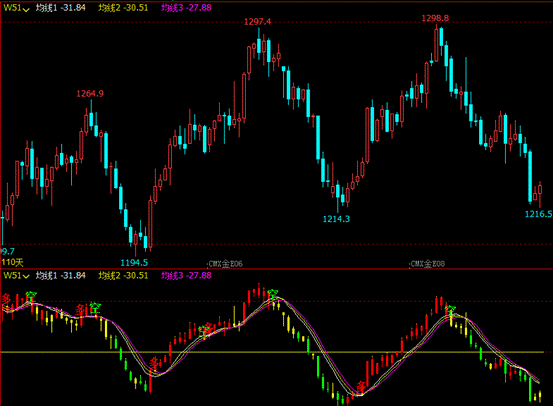Click the 空 marker at the indicator's rightmost peak

pos(450,310)
